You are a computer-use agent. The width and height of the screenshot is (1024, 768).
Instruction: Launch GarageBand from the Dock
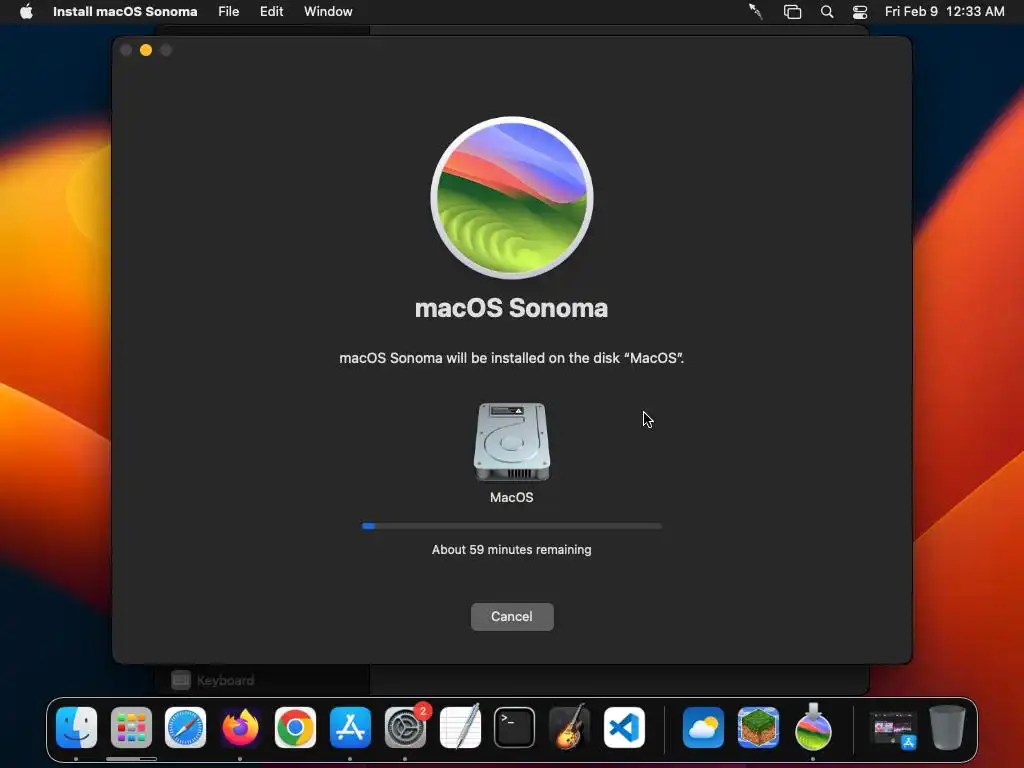[x=569, y=728]
